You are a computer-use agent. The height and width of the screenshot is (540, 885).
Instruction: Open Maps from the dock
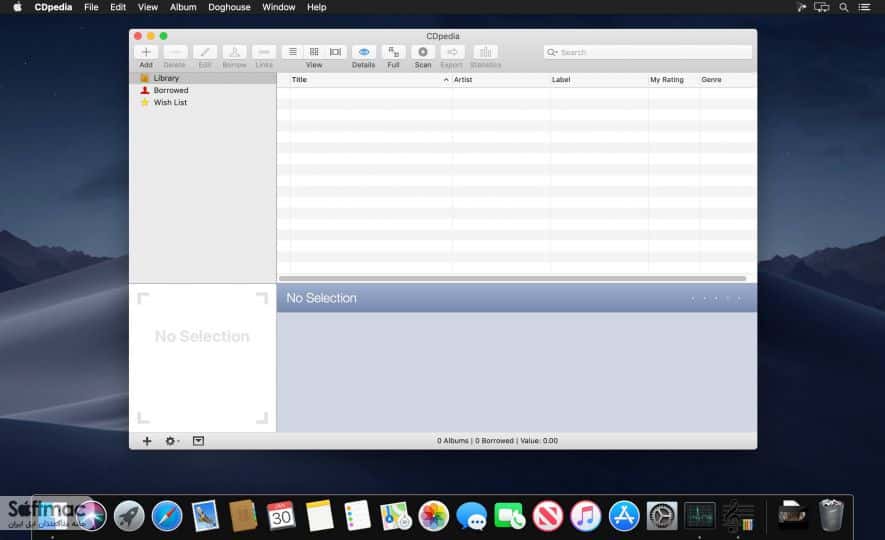point(396,516)
